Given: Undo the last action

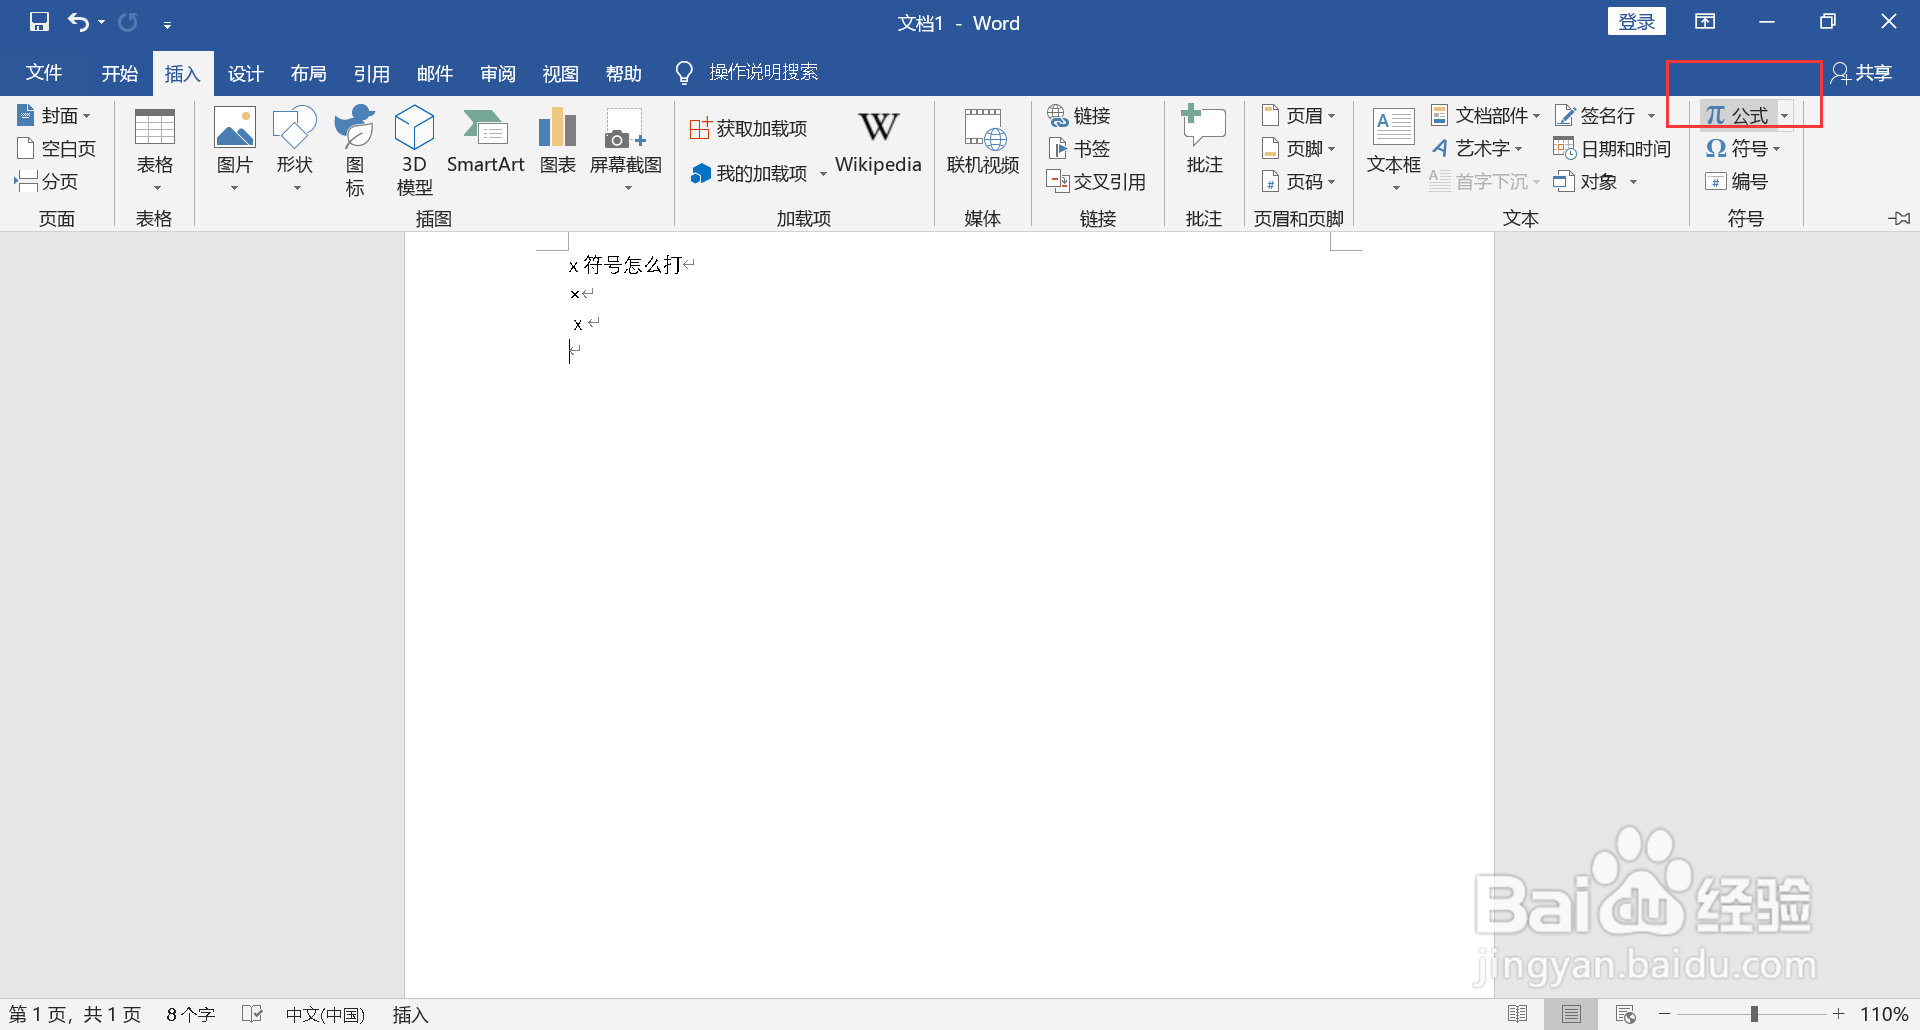Looking at the screenshot, I should click(x=78, y=22).
